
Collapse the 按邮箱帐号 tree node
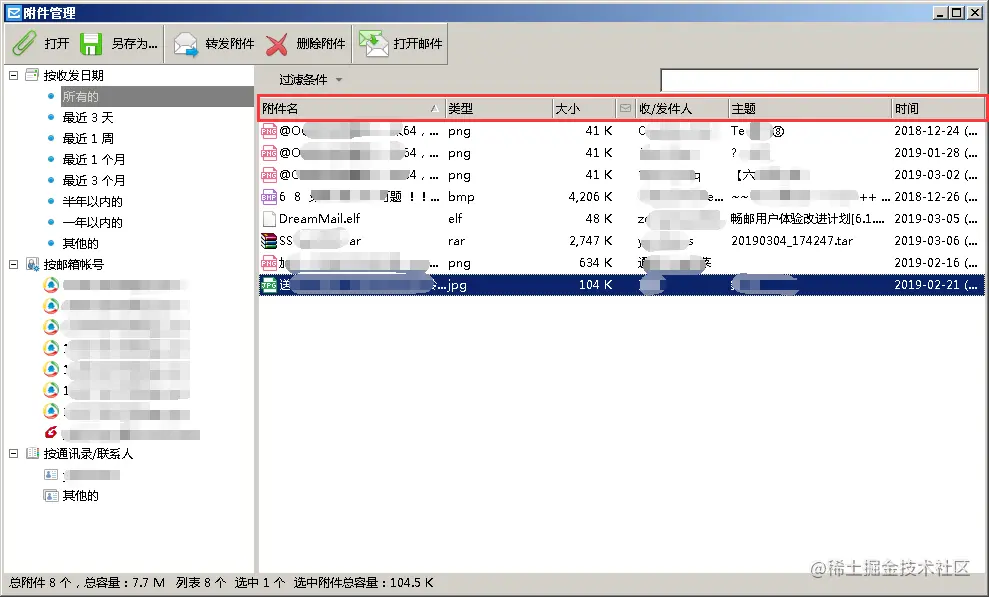(13, 264)
